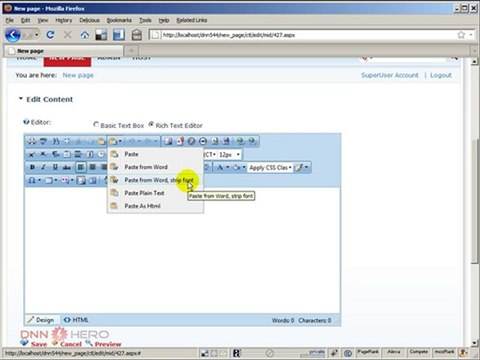Go back with Firefox back arrow
The width and height of the screenshot is (480, 360).
(x=13, y=35)
